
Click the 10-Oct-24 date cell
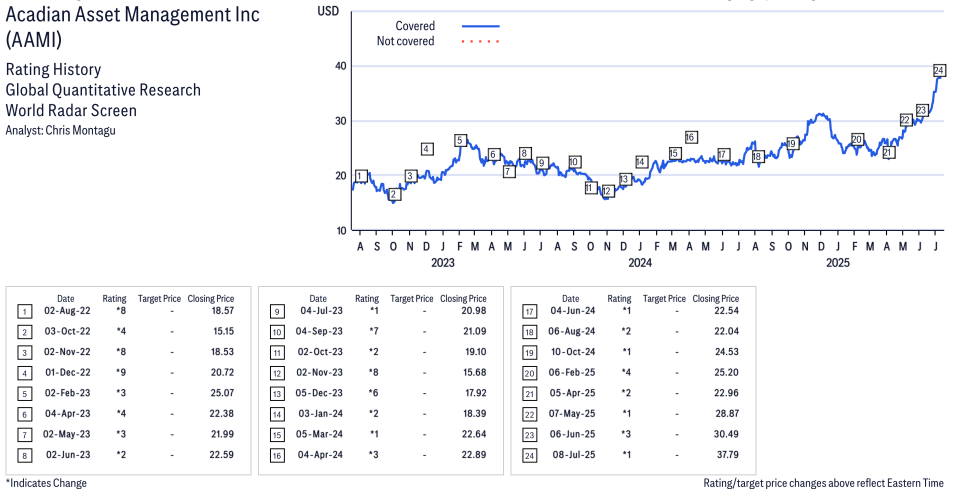tap(573, 351)
